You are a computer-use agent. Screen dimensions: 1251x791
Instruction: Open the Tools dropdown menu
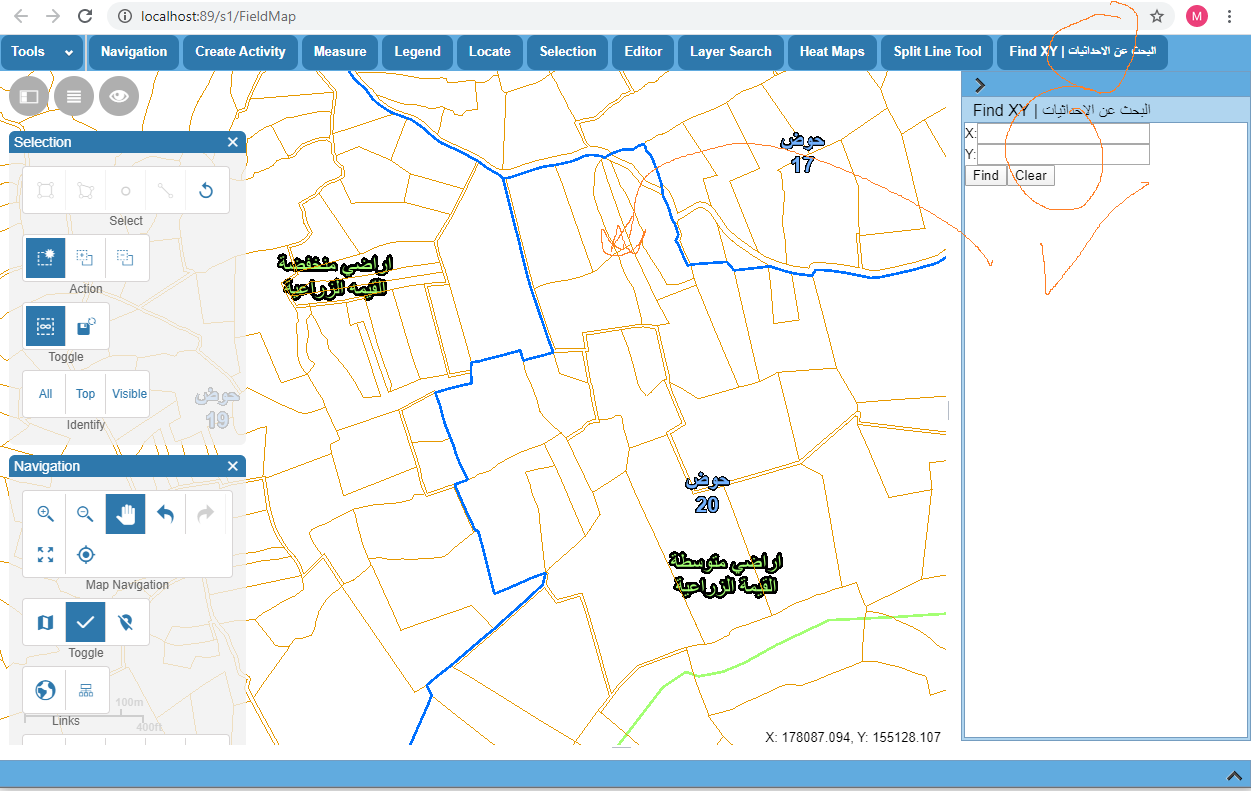pyautogui.click(x=42, y=52)
